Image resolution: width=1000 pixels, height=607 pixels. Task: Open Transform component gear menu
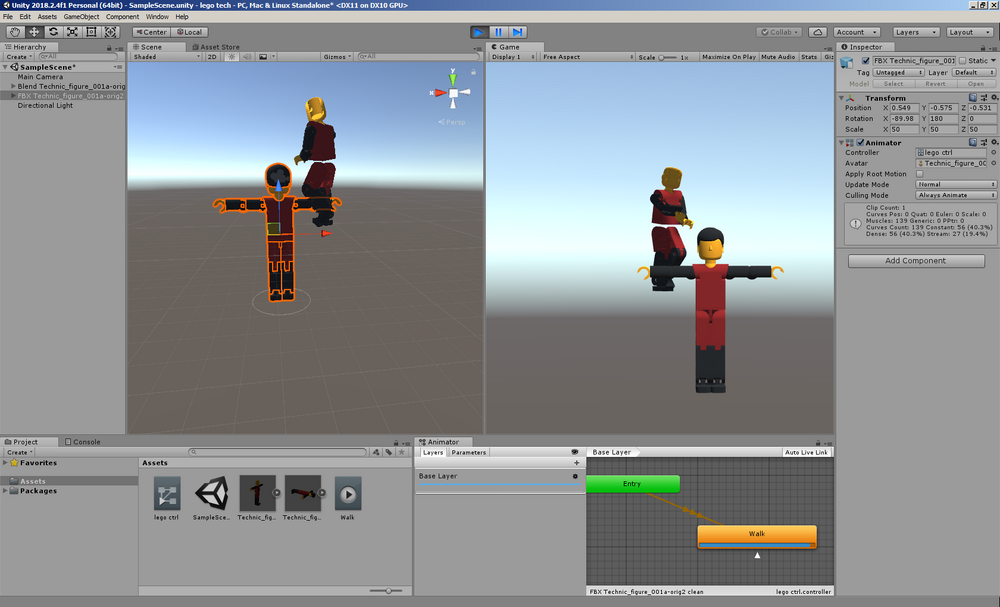tap(994, 98)
